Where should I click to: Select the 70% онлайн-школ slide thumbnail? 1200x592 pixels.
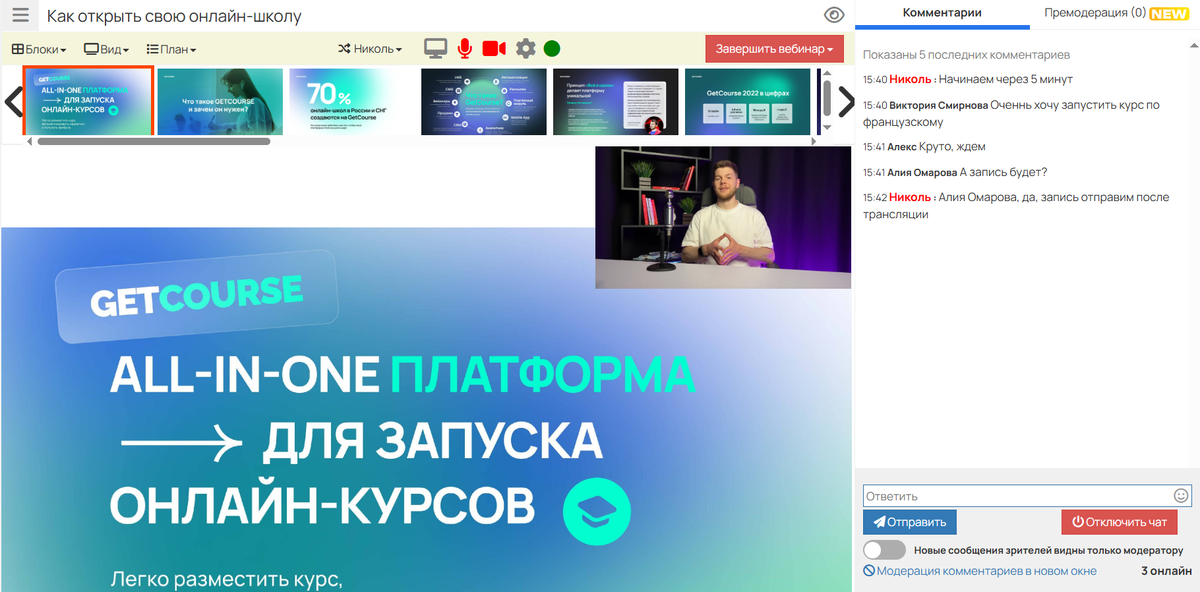pyautogui.click(x=352, y=101)
